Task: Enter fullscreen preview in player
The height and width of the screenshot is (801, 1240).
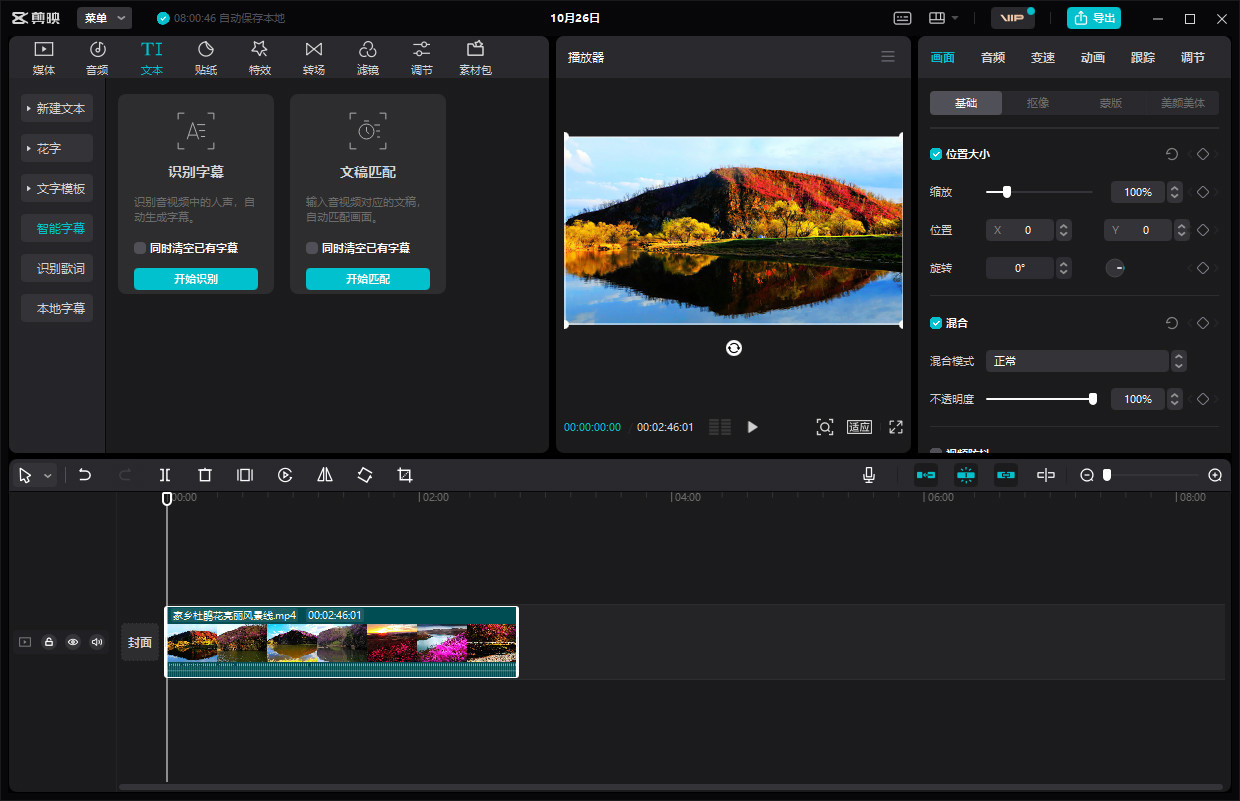Action: tap(895, 427)
